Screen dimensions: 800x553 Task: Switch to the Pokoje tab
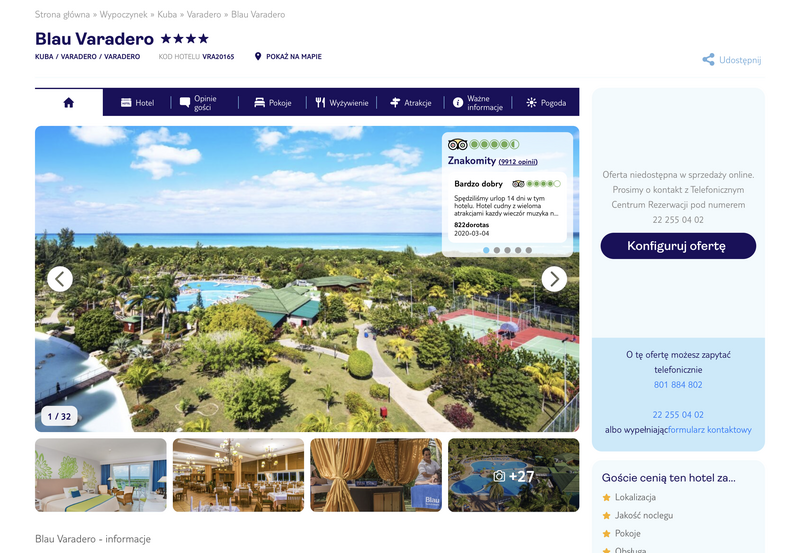point(272,103)
